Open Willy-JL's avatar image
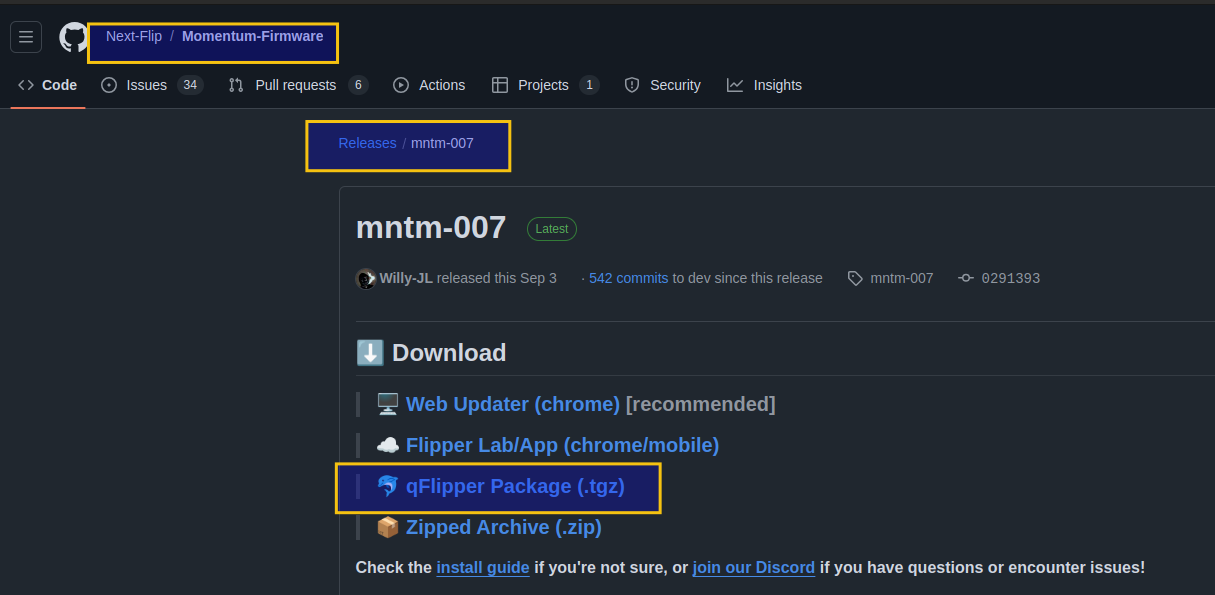The width and height of the screenshot is (1215, 595). tap(366, 278)
